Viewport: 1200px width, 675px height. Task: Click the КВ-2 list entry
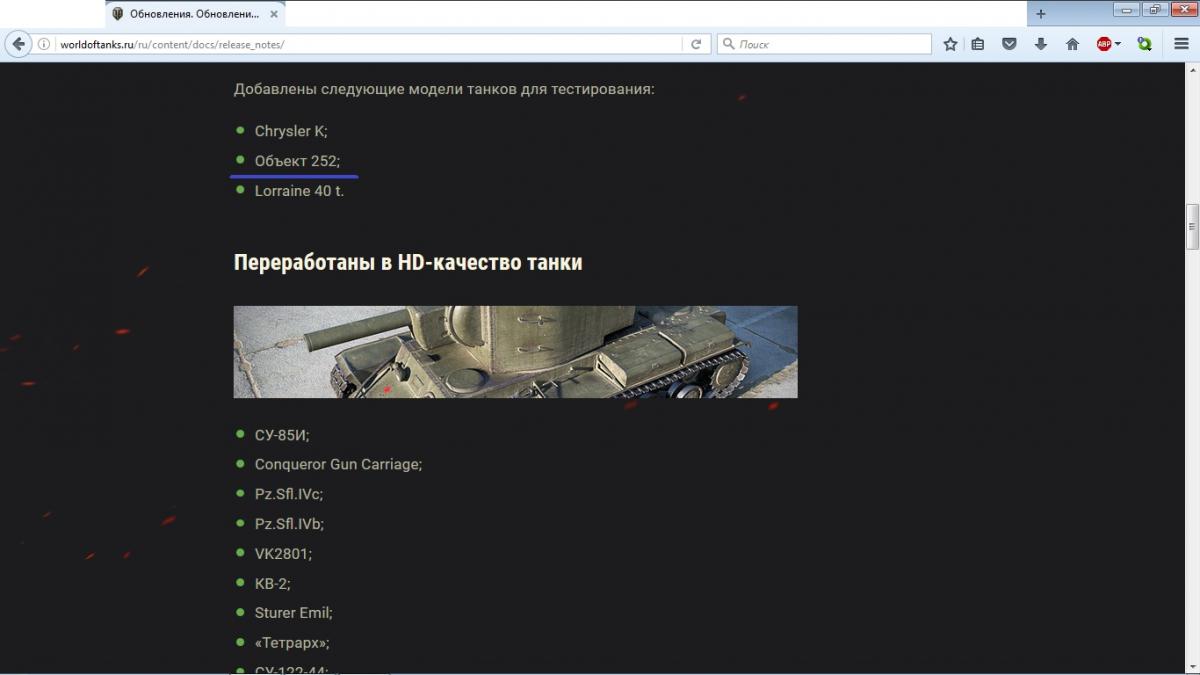(273, 583)
